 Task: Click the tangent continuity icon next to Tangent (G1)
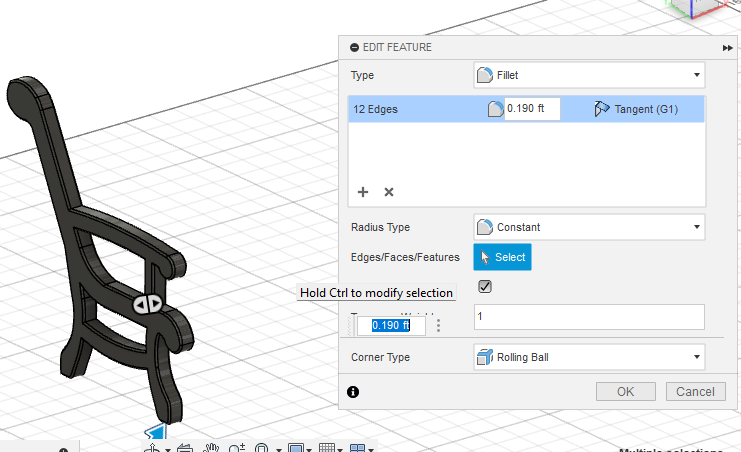602,109
